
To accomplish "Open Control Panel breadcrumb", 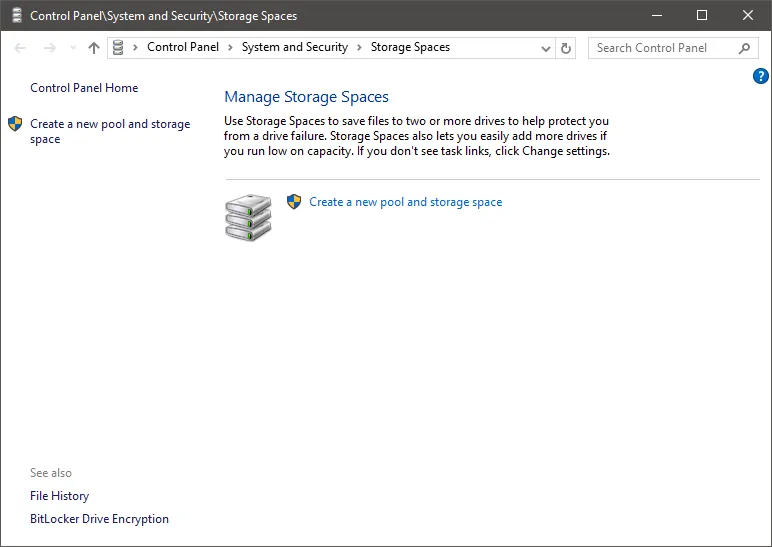I will point(183,47).
